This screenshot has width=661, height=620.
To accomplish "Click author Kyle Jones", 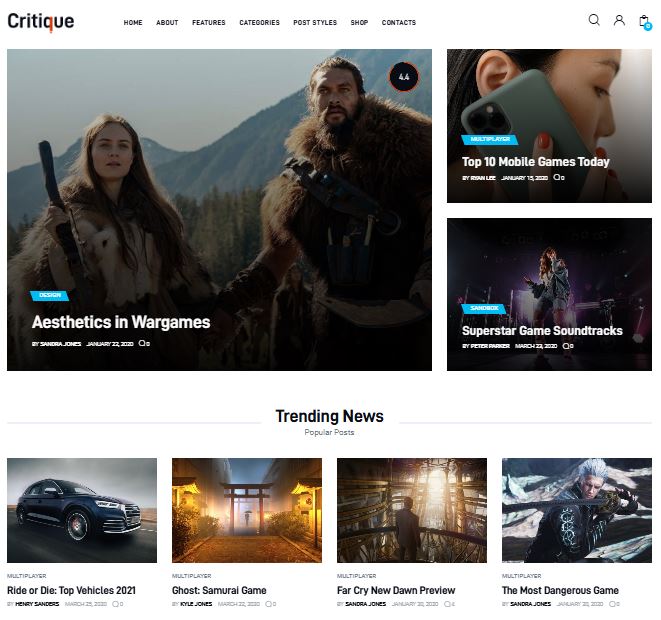I will pos(196,604).
